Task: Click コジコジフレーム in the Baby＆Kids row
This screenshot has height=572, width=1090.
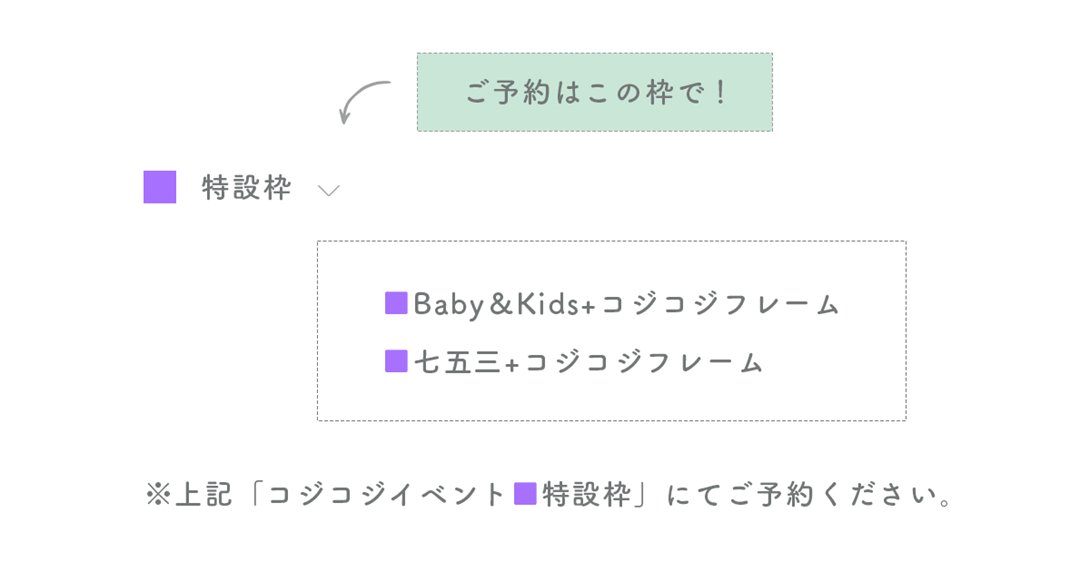Action: (x=721, y=304)
